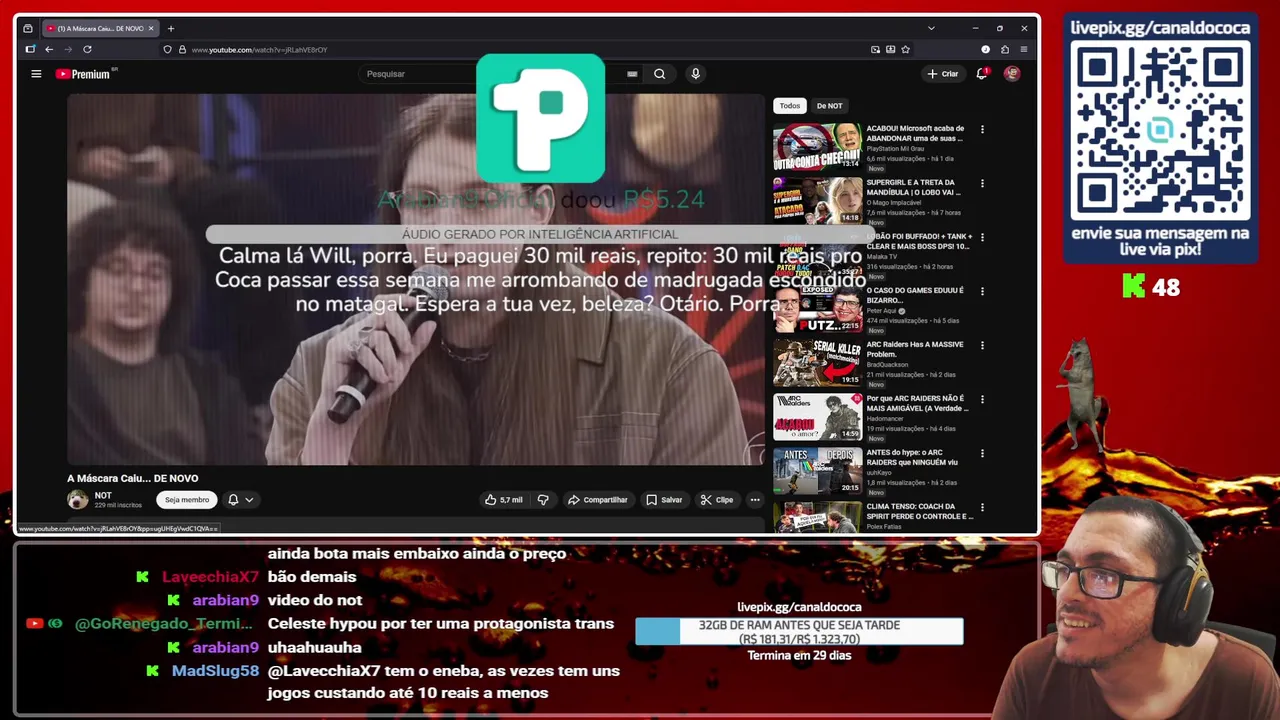The width and height of the screenshot is (1280, 720).
Task: Open ARC Raiders Has A MASSIVE Problem thumbnail
Action: tap(817, 362)
